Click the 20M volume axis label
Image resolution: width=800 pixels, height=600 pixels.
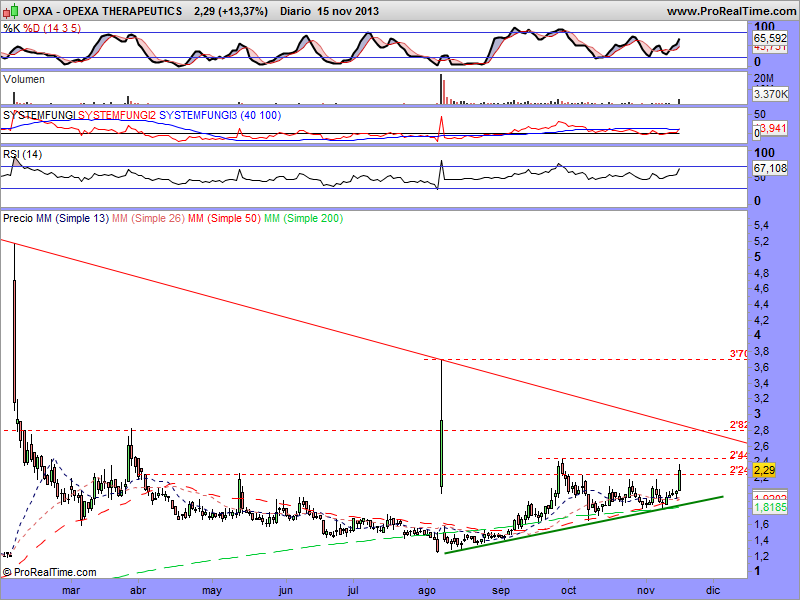click(764, 79)
